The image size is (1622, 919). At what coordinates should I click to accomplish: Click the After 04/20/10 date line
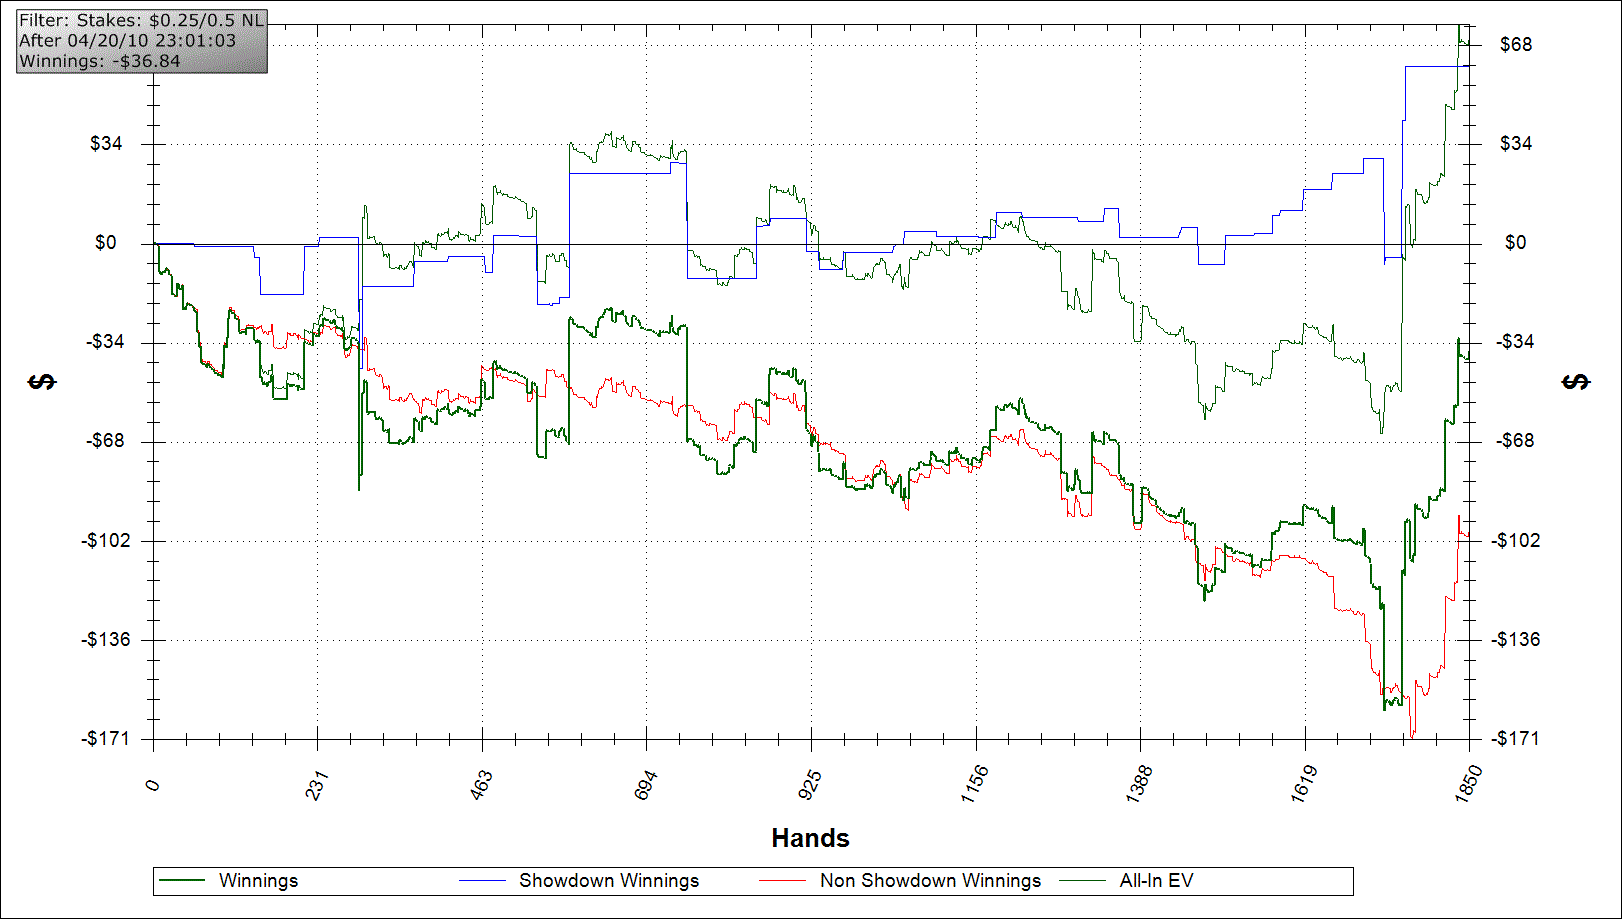127,41
